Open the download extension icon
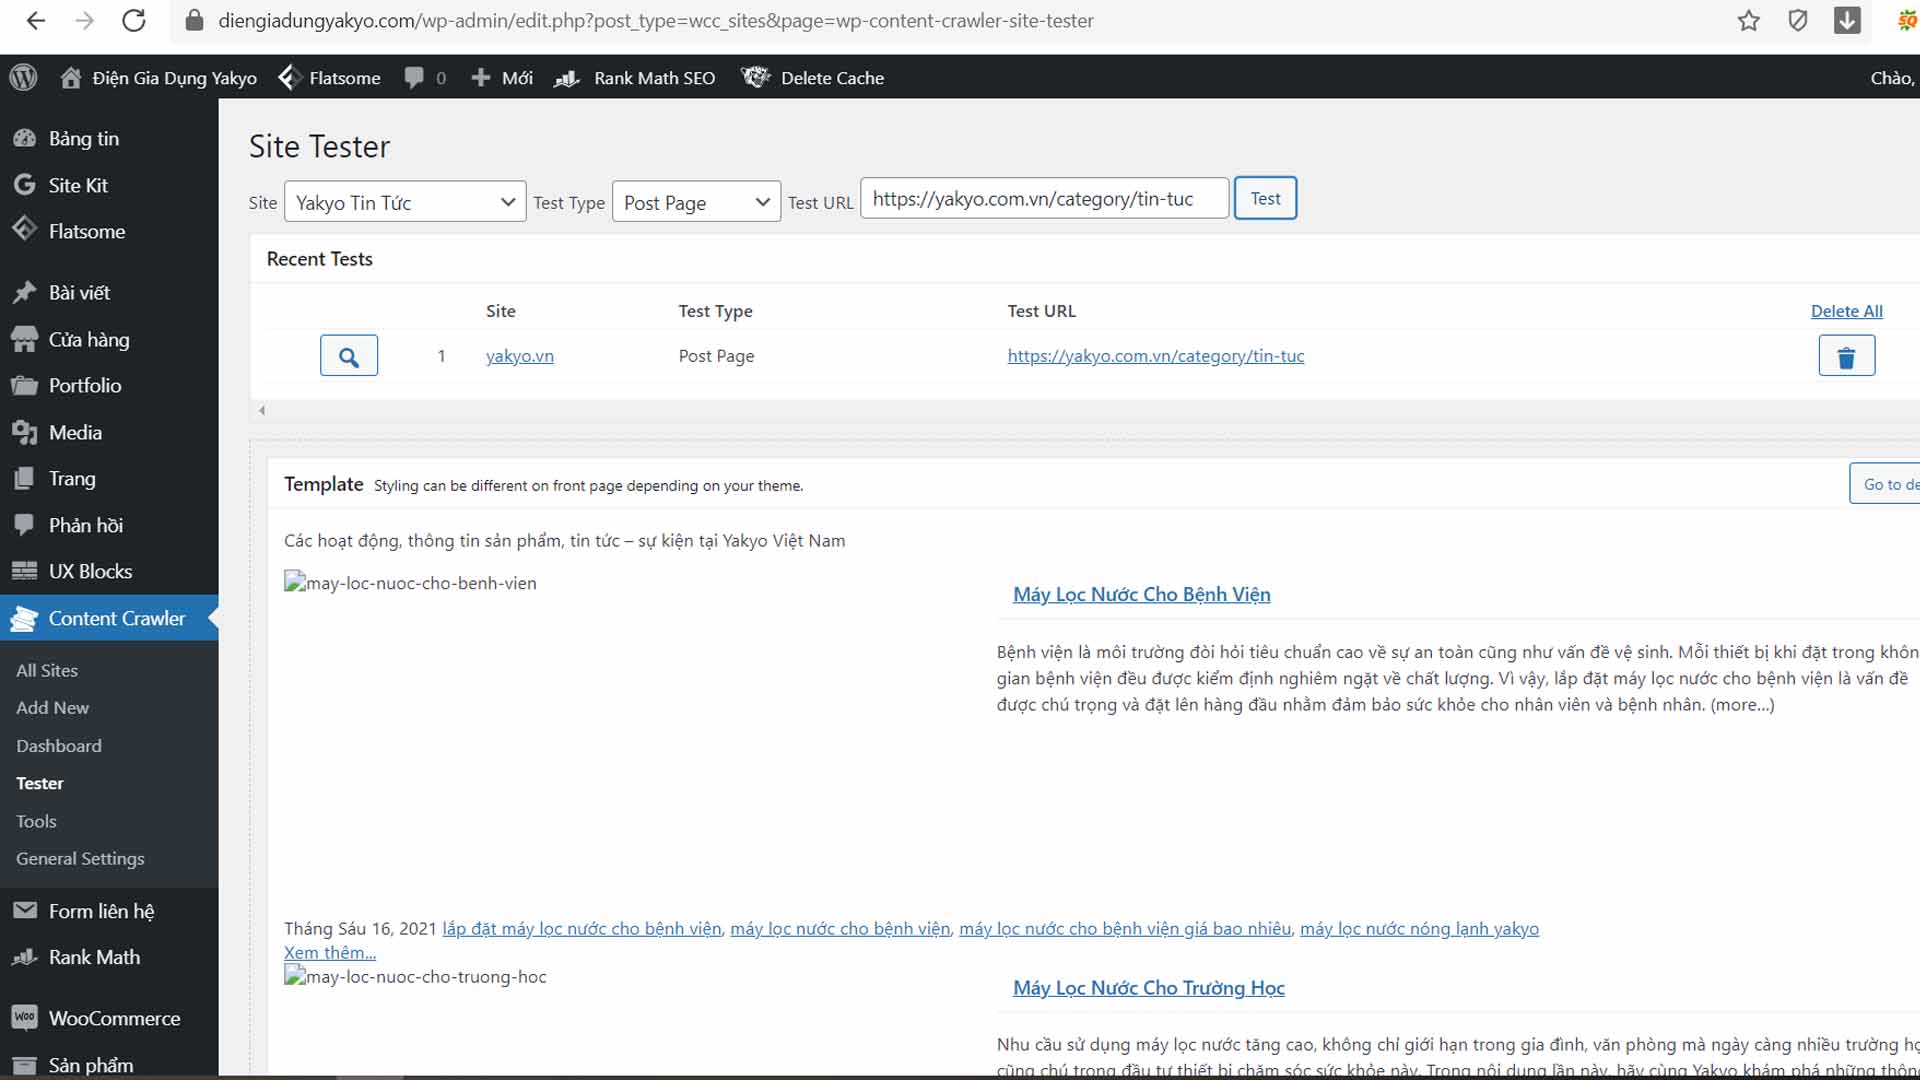Viewport: 1920px width, 1080px height. click(x=1847, y=21)
